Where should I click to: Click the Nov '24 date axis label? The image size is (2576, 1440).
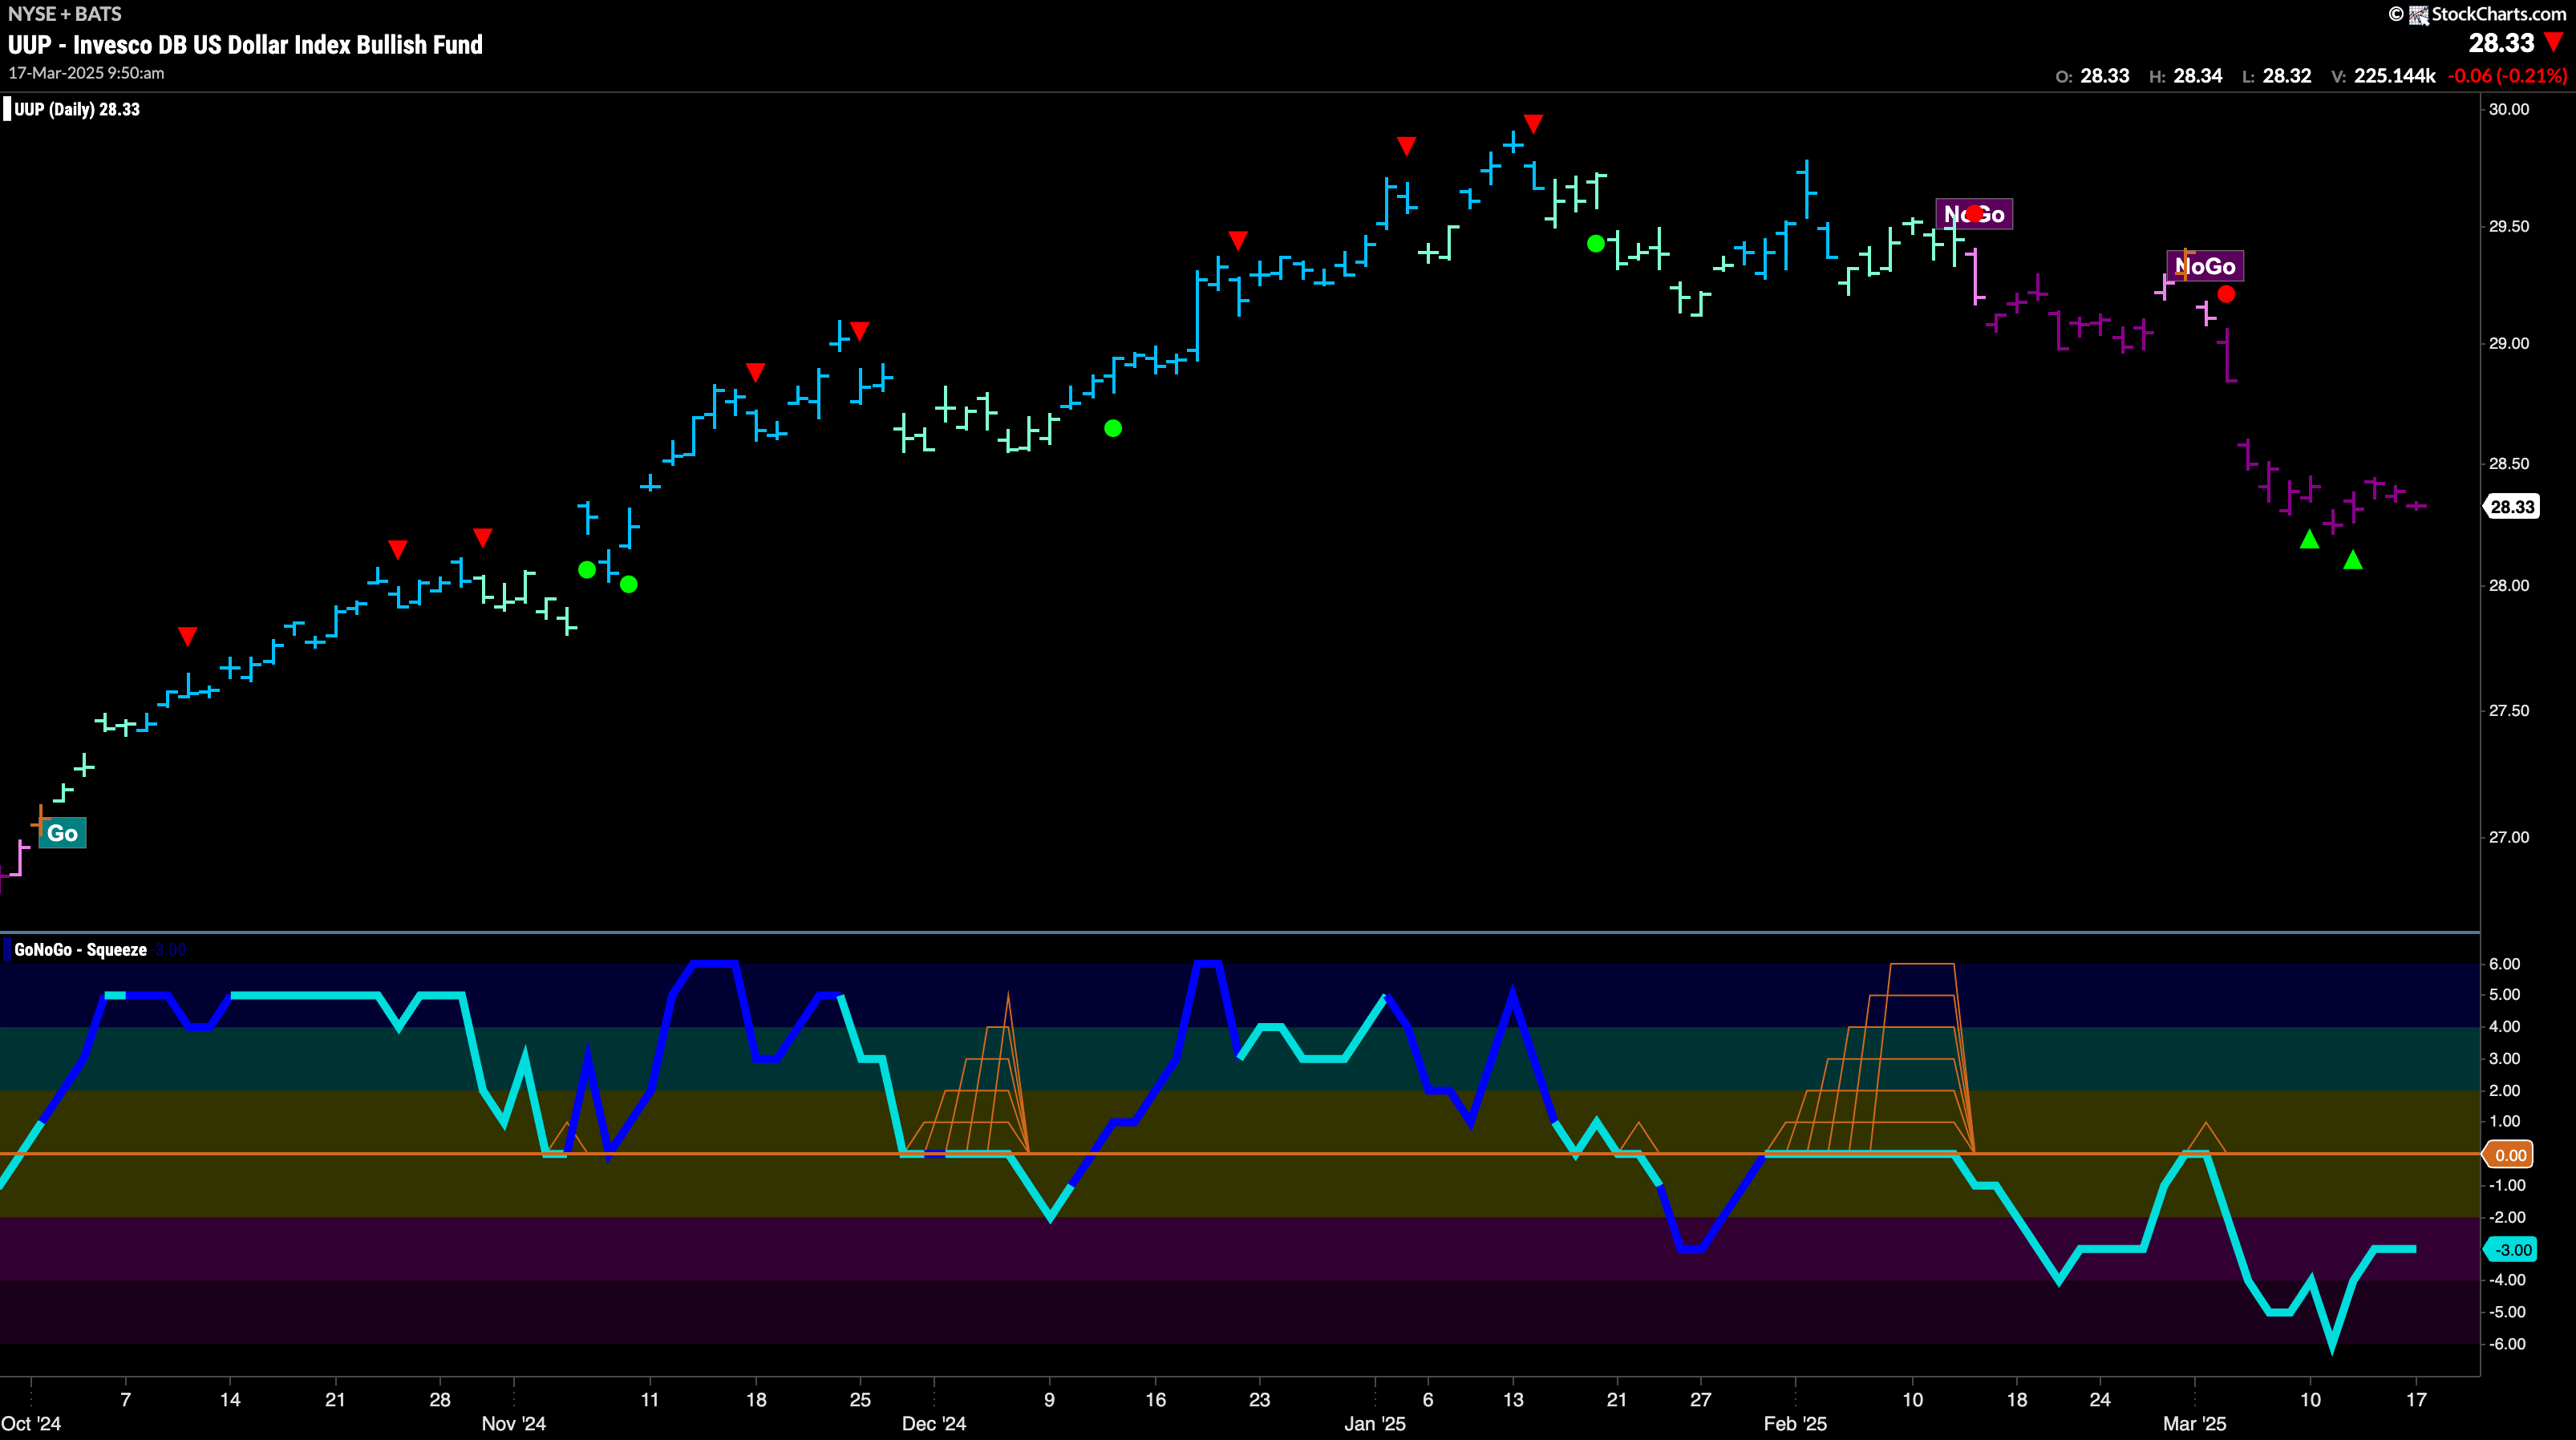(x=514, y=1423)
